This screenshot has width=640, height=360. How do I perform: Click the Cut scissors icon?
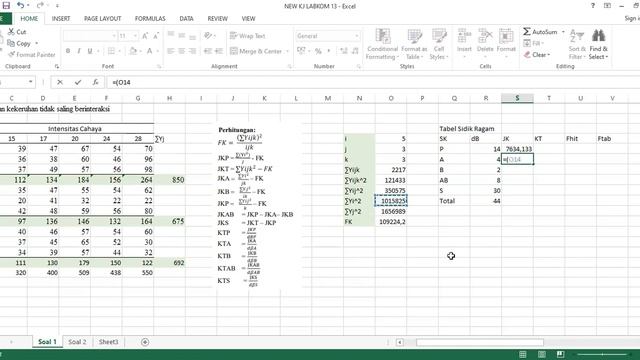(11, 31)
